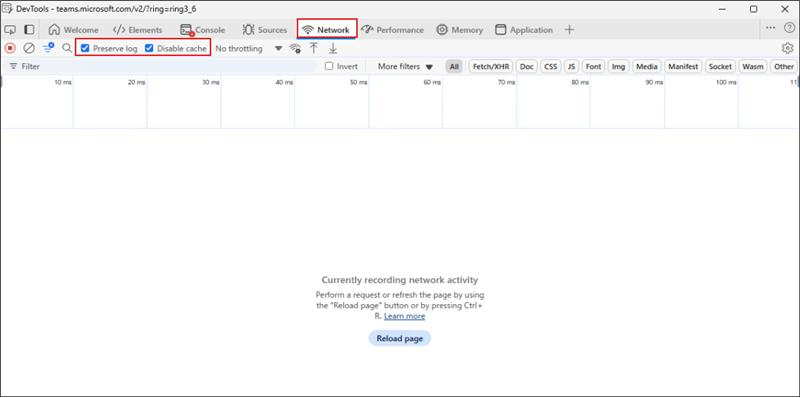Viewport: 800px width, 398px height.
Task: Open Network settings gear icon
Action: click(787, 48)
